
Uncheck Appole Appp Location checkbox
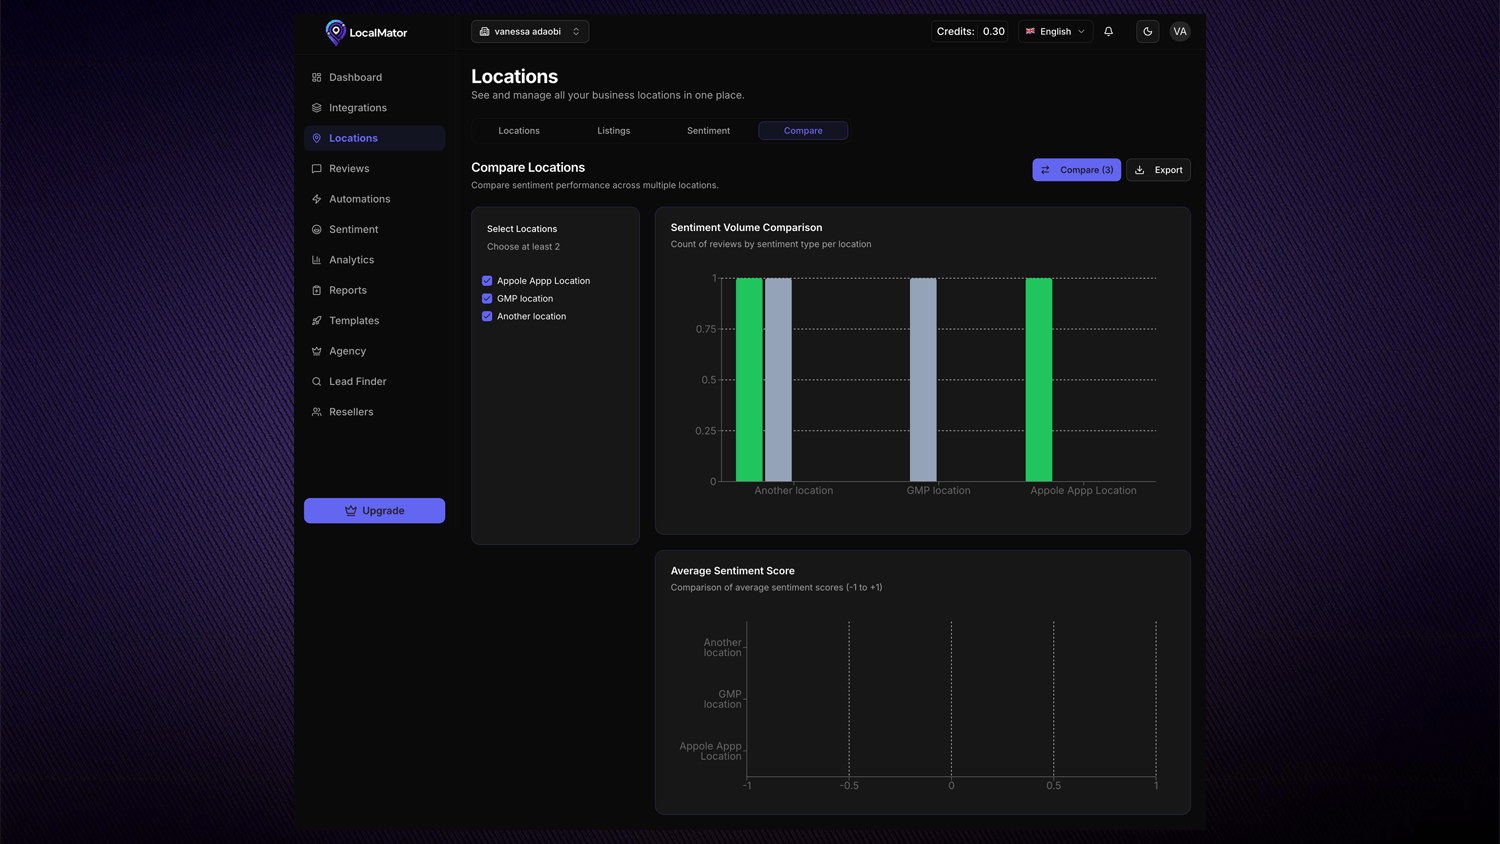click(487, 281)
